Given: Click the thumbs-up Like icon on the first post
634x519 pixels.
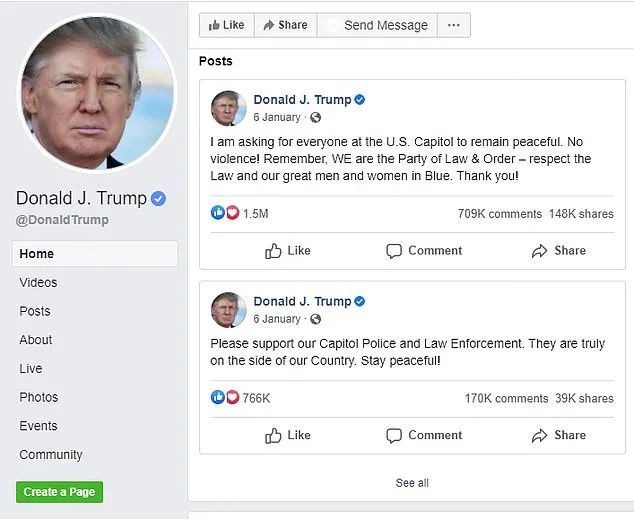Looking at the screenshot, I should (274, 251).
